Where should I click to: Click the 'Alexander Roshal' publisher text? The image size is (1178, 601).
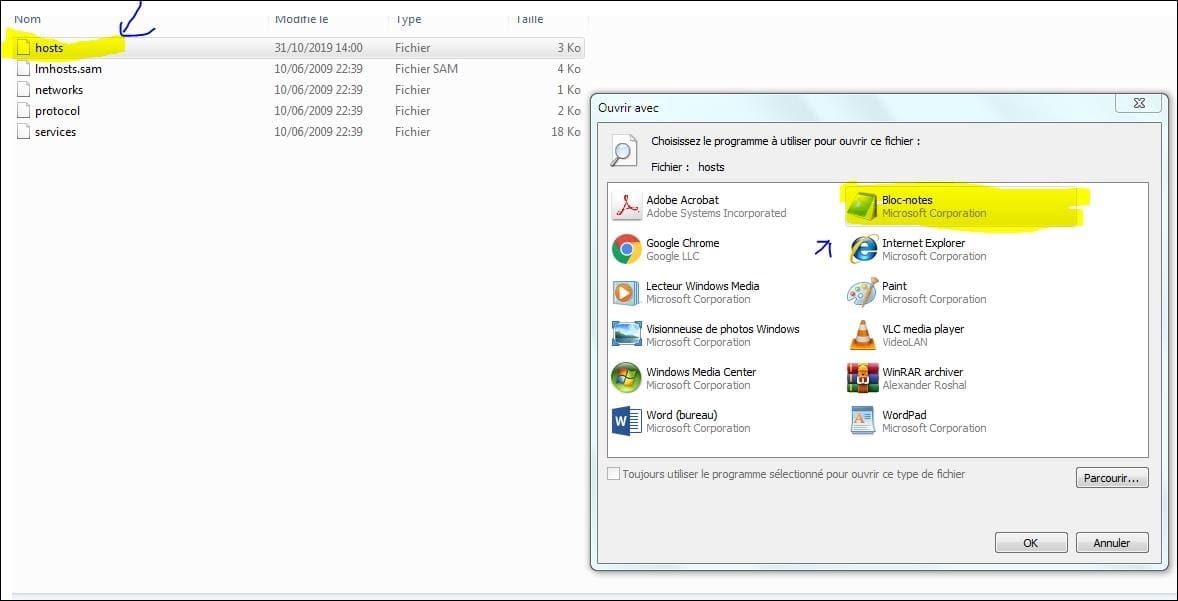tap(924, 385)
